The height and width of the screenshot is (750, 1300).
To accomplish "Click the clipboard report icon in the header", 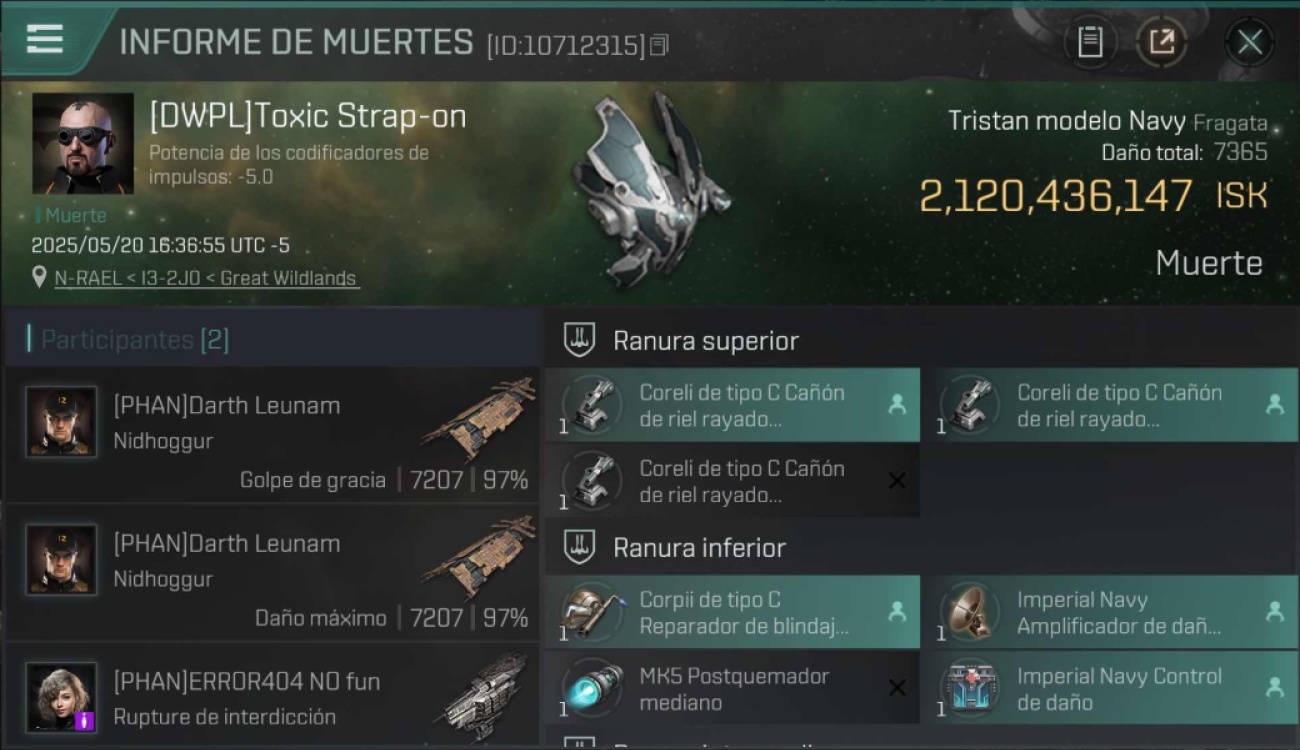I will click(x=1090, y=42).
